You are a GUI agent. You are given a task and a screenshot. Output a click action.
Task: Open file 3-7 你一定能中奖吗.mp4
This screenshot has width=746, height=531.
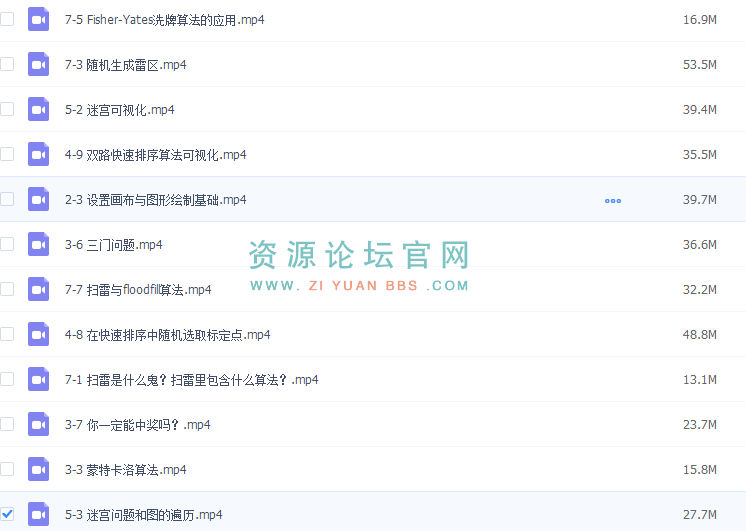(137, 425)
